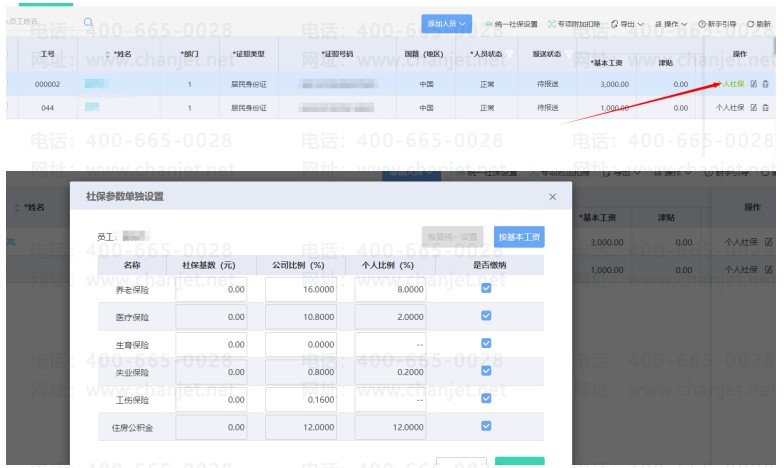
Task: Select the 044 work number cell
Action: coord(48,108)
